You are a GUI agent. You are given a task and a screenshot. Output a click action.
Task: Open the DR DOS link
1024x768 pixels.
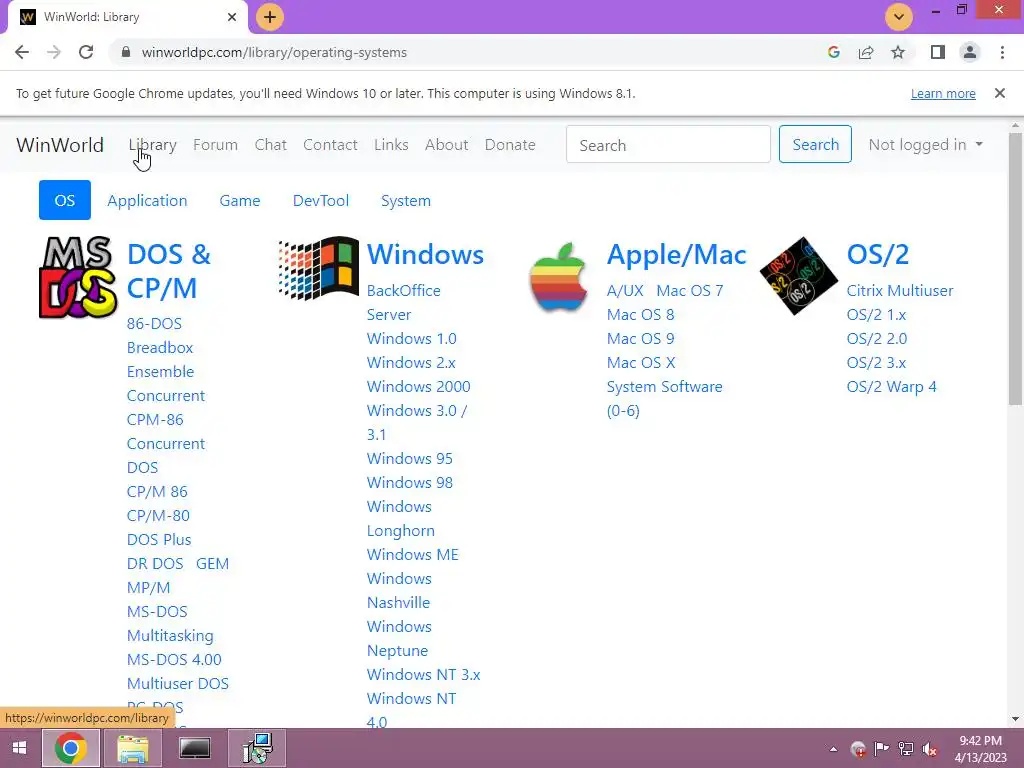pyautogui.click(x=155, y=564)
